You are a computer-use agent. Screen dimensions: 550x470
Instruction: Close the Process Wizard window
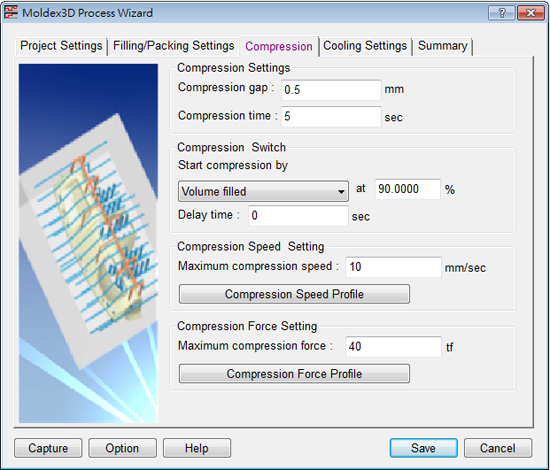[x=531, y=13]
